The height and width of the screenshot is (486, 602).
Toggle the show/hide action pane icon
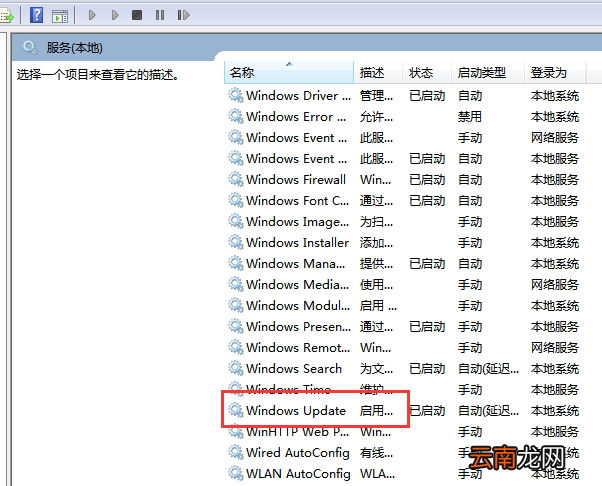60,16
